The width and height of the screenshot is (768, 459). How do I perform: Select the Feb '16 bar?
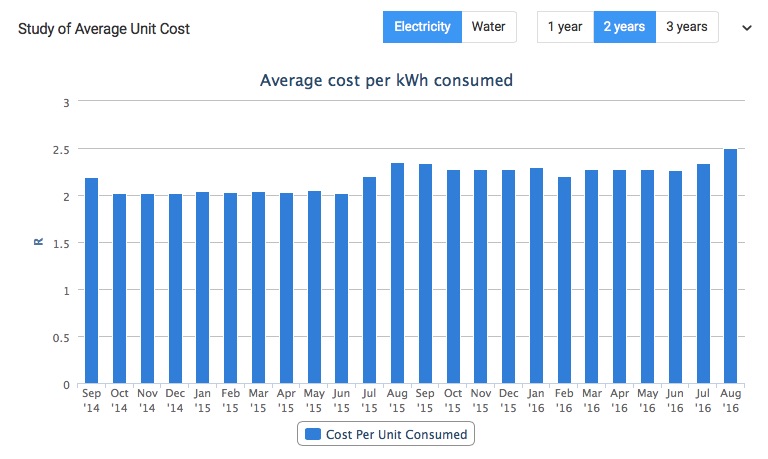[x=564, y=281]
